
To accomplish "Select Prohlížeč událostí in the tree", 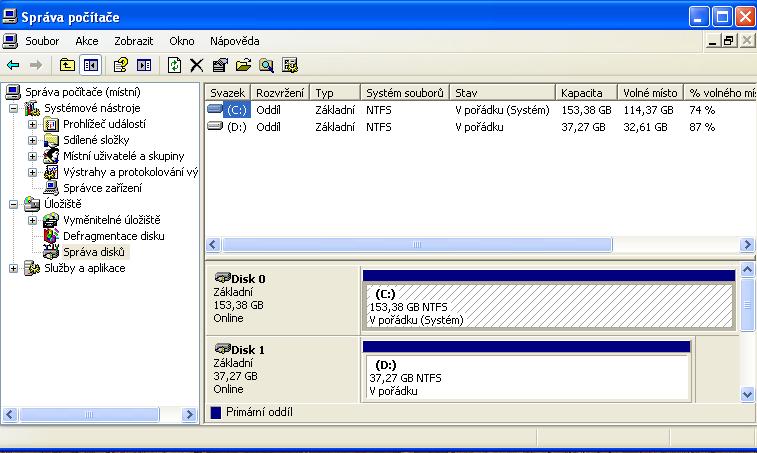I will pos(104,124).
